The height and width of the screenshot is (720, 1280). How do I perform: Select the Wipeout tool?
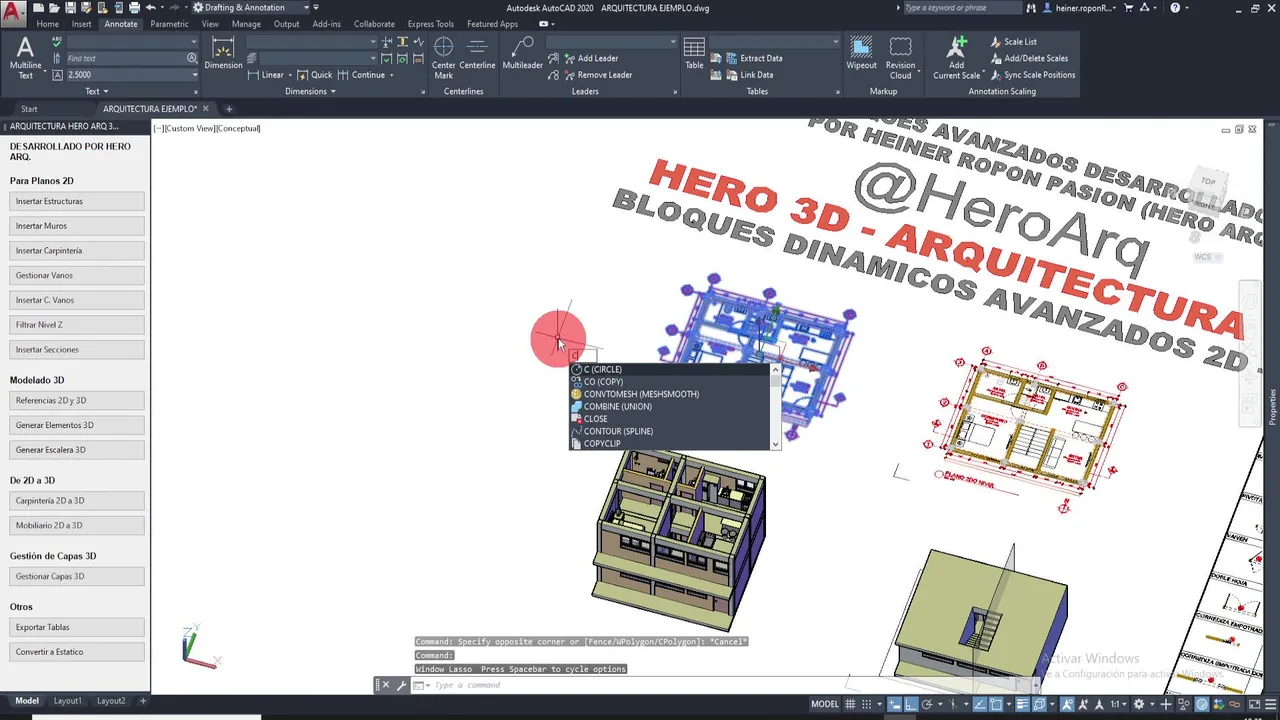point(861,54)
